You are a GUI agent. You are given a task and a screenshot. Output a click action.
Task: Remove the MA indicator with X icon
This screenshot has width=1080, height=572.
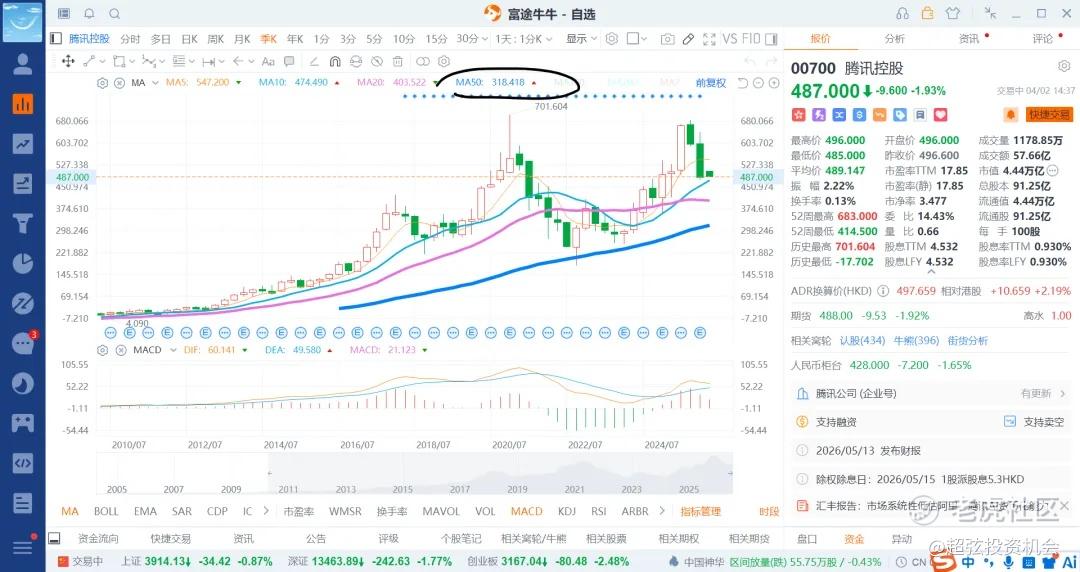[119, 83]
